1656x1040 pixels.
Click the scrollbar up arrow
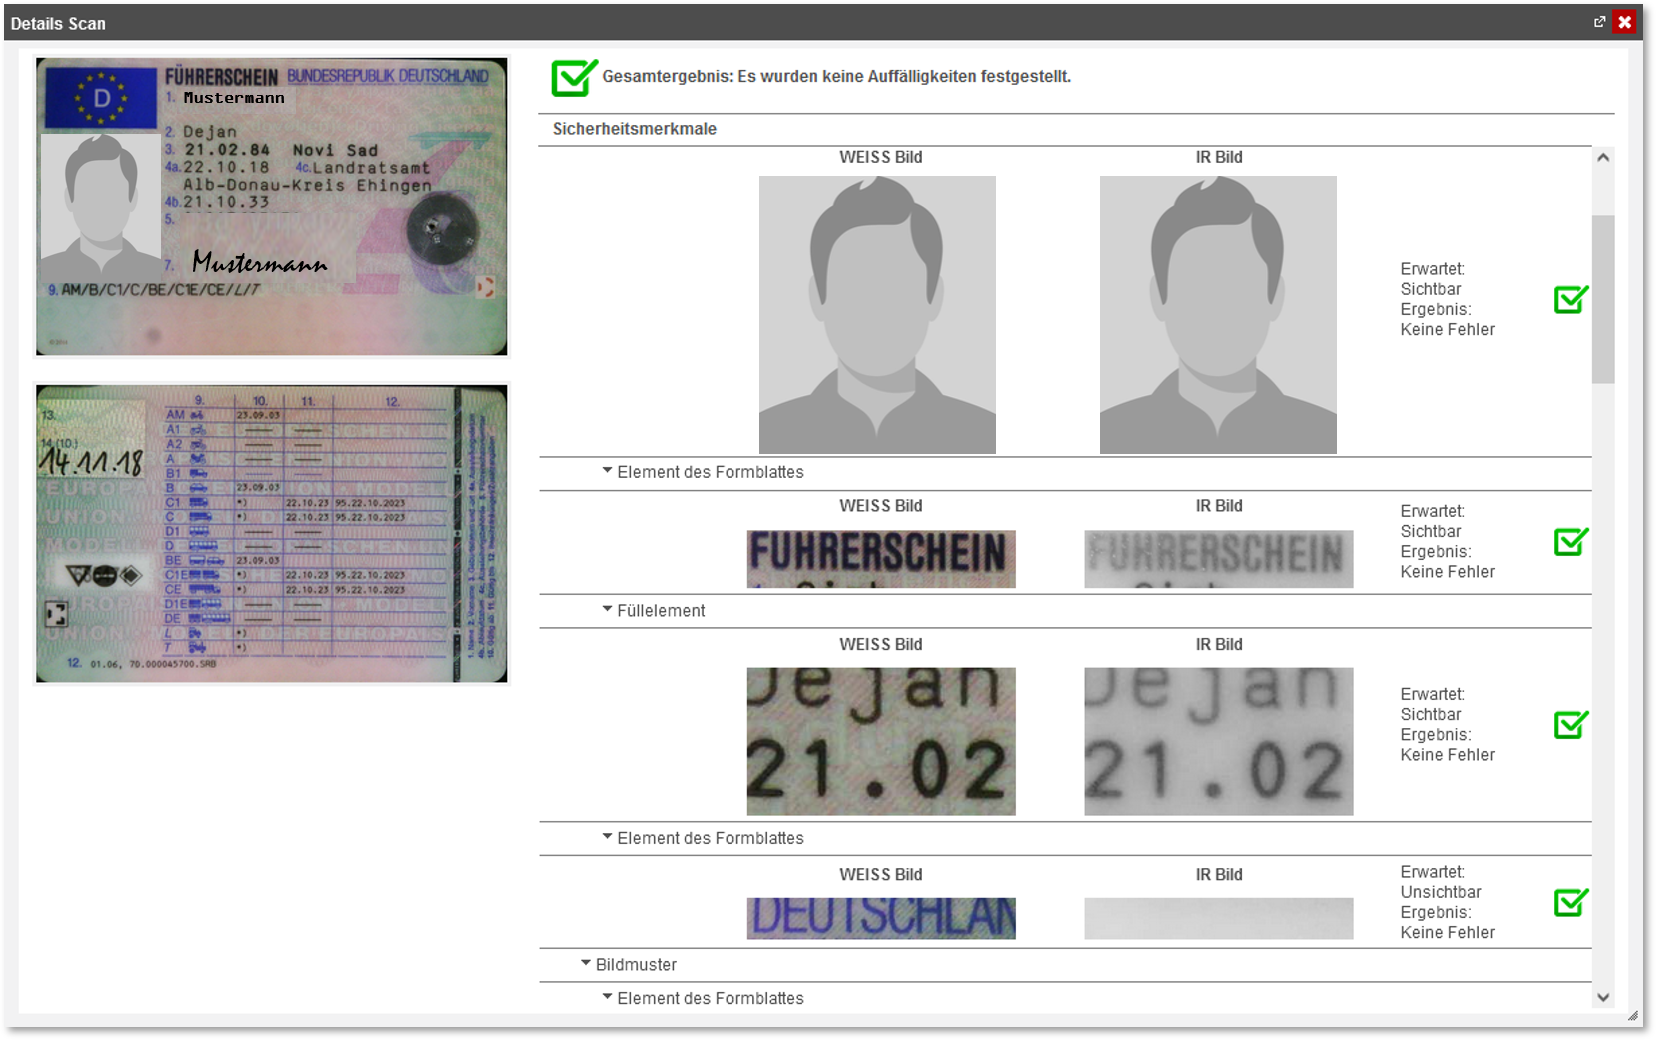click(x=1603, y=158)
